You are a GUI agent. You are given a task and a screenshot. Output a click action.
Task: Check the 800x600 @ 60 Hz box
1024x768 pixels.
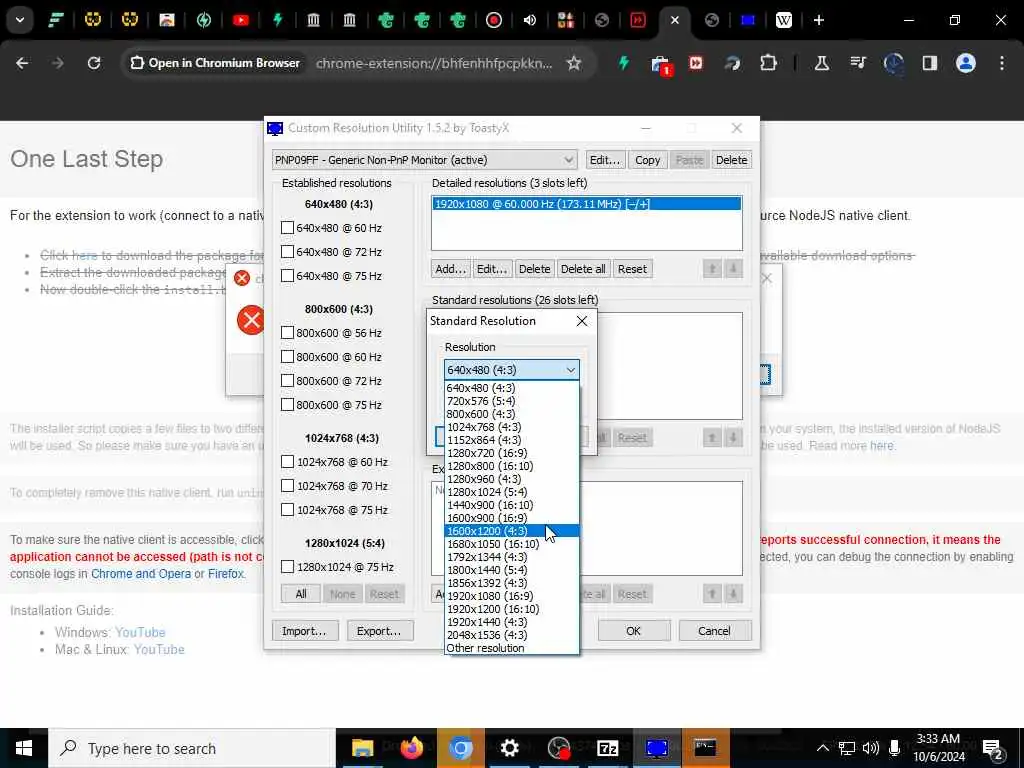287,357
